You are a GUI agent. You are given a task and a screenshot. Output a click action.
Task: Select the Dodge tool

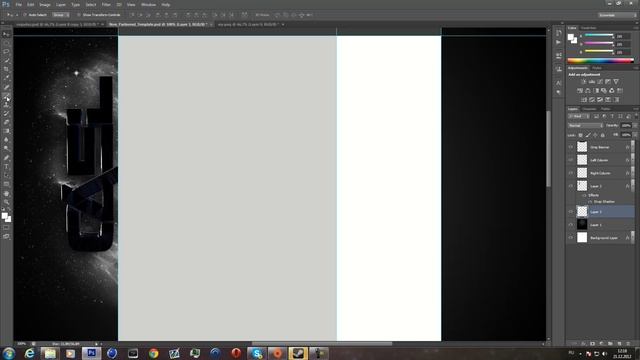(6, 149)
